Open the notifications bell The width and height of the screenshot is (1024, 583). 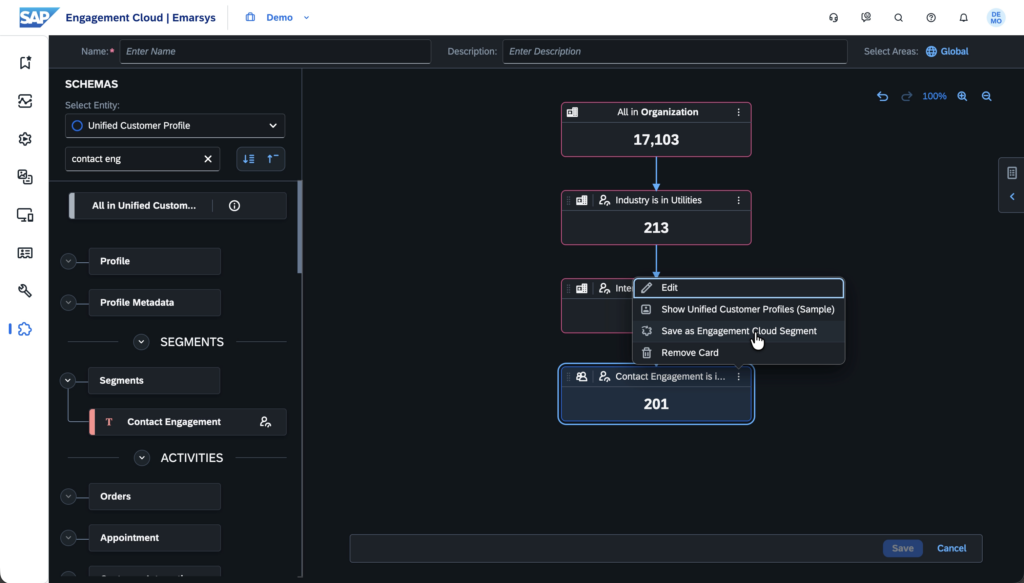coord(963,18)
